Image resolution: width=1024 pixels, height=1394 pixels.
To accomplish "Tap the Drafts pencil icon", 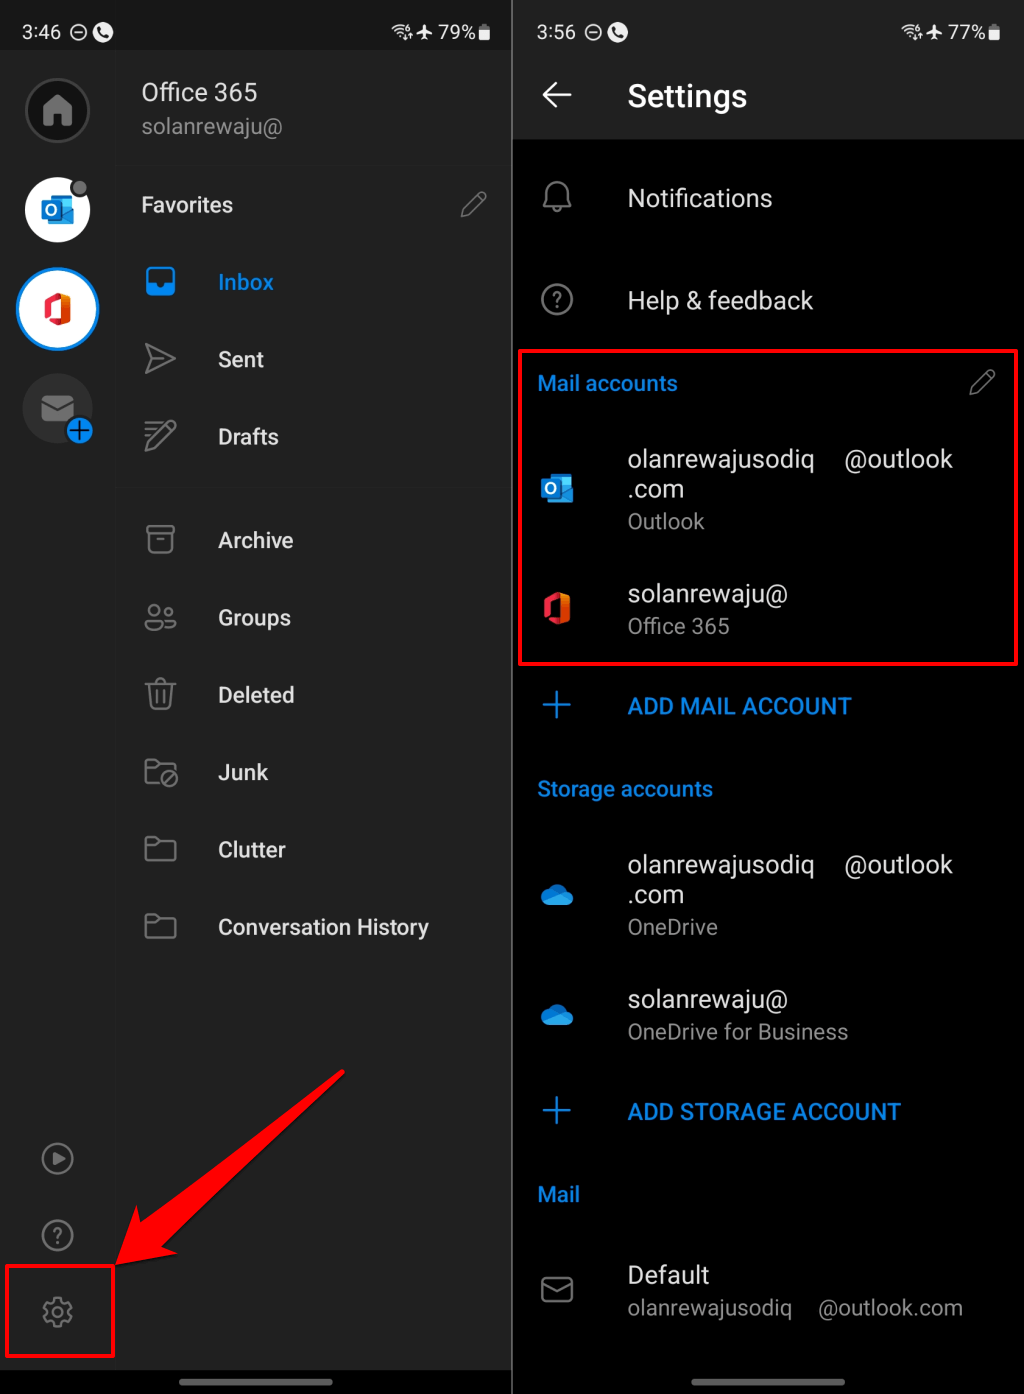I will click(x=160, y=436).
